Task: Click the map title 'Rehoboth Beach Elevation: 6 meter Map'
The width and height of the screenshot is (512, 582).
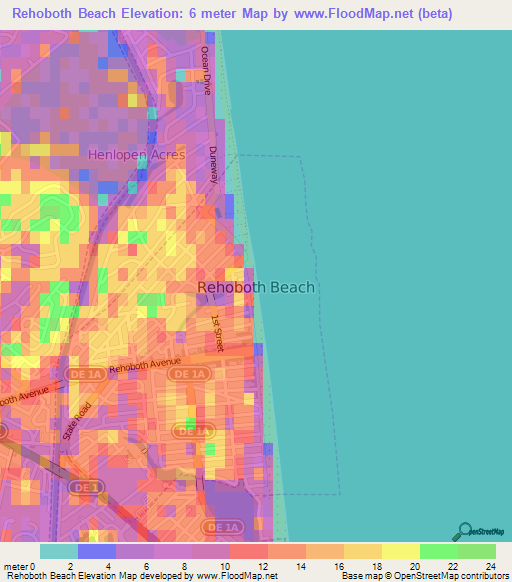Action: tap(140, 14)
